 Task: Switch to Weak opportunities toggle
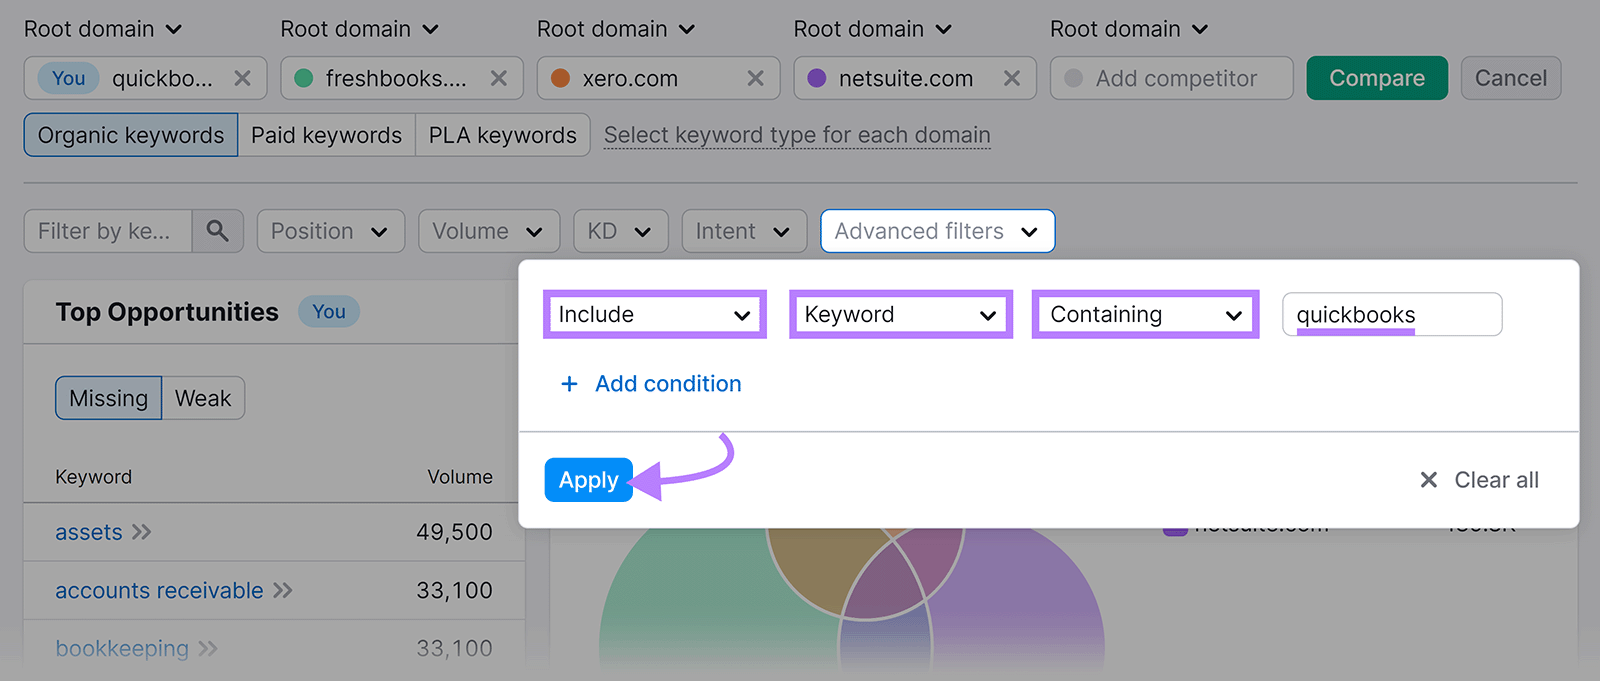203,398
